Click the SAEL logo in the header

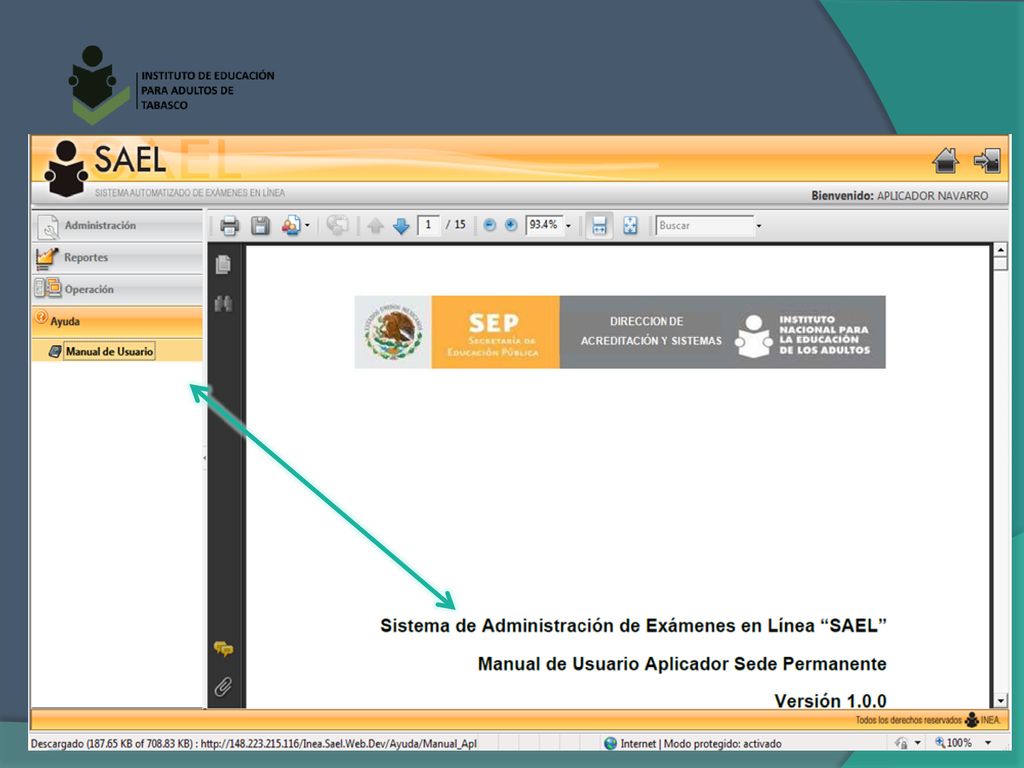point(105,168)
